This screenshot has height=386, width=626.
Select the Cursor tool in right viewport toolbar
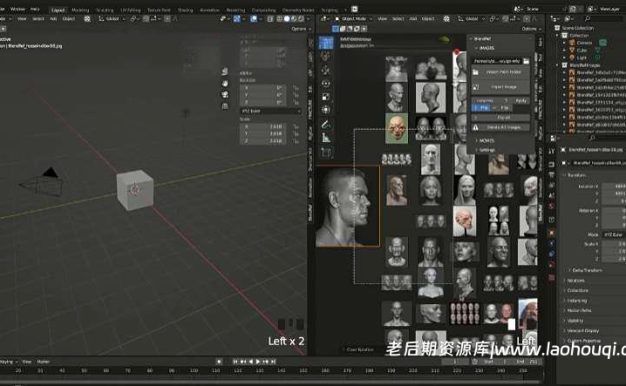(326, 57)
